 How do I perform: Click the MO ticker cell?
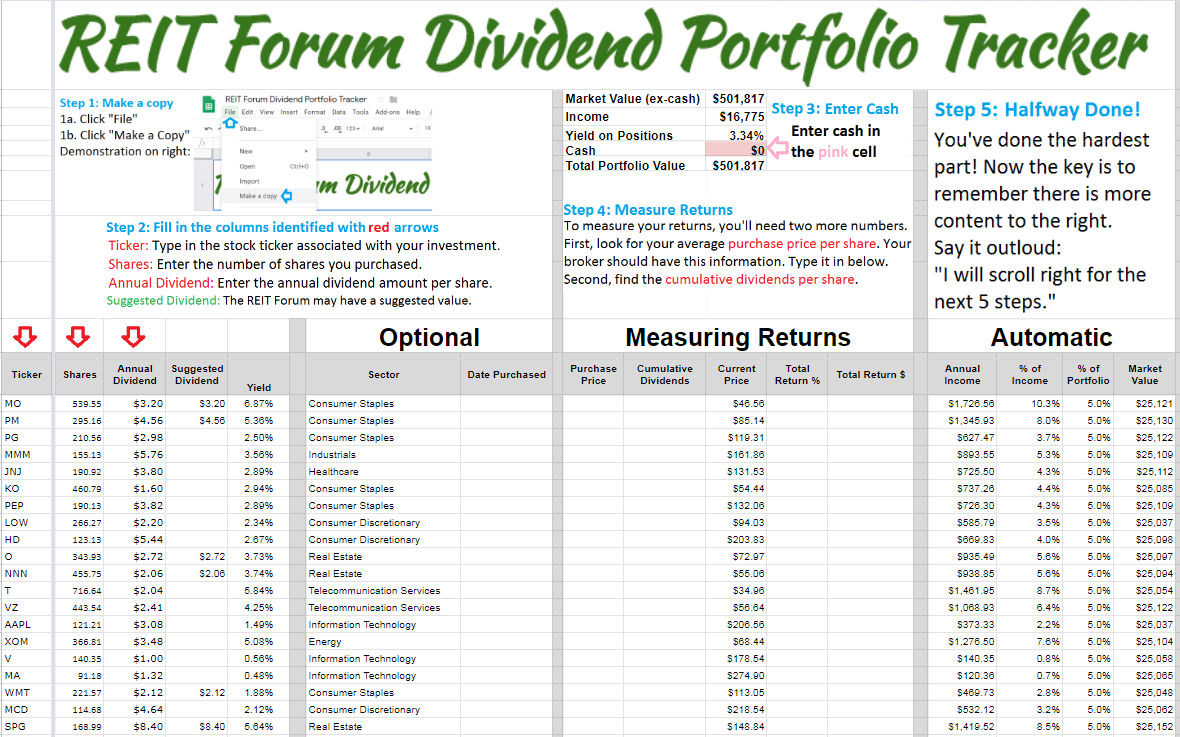[x=26, y=404]
